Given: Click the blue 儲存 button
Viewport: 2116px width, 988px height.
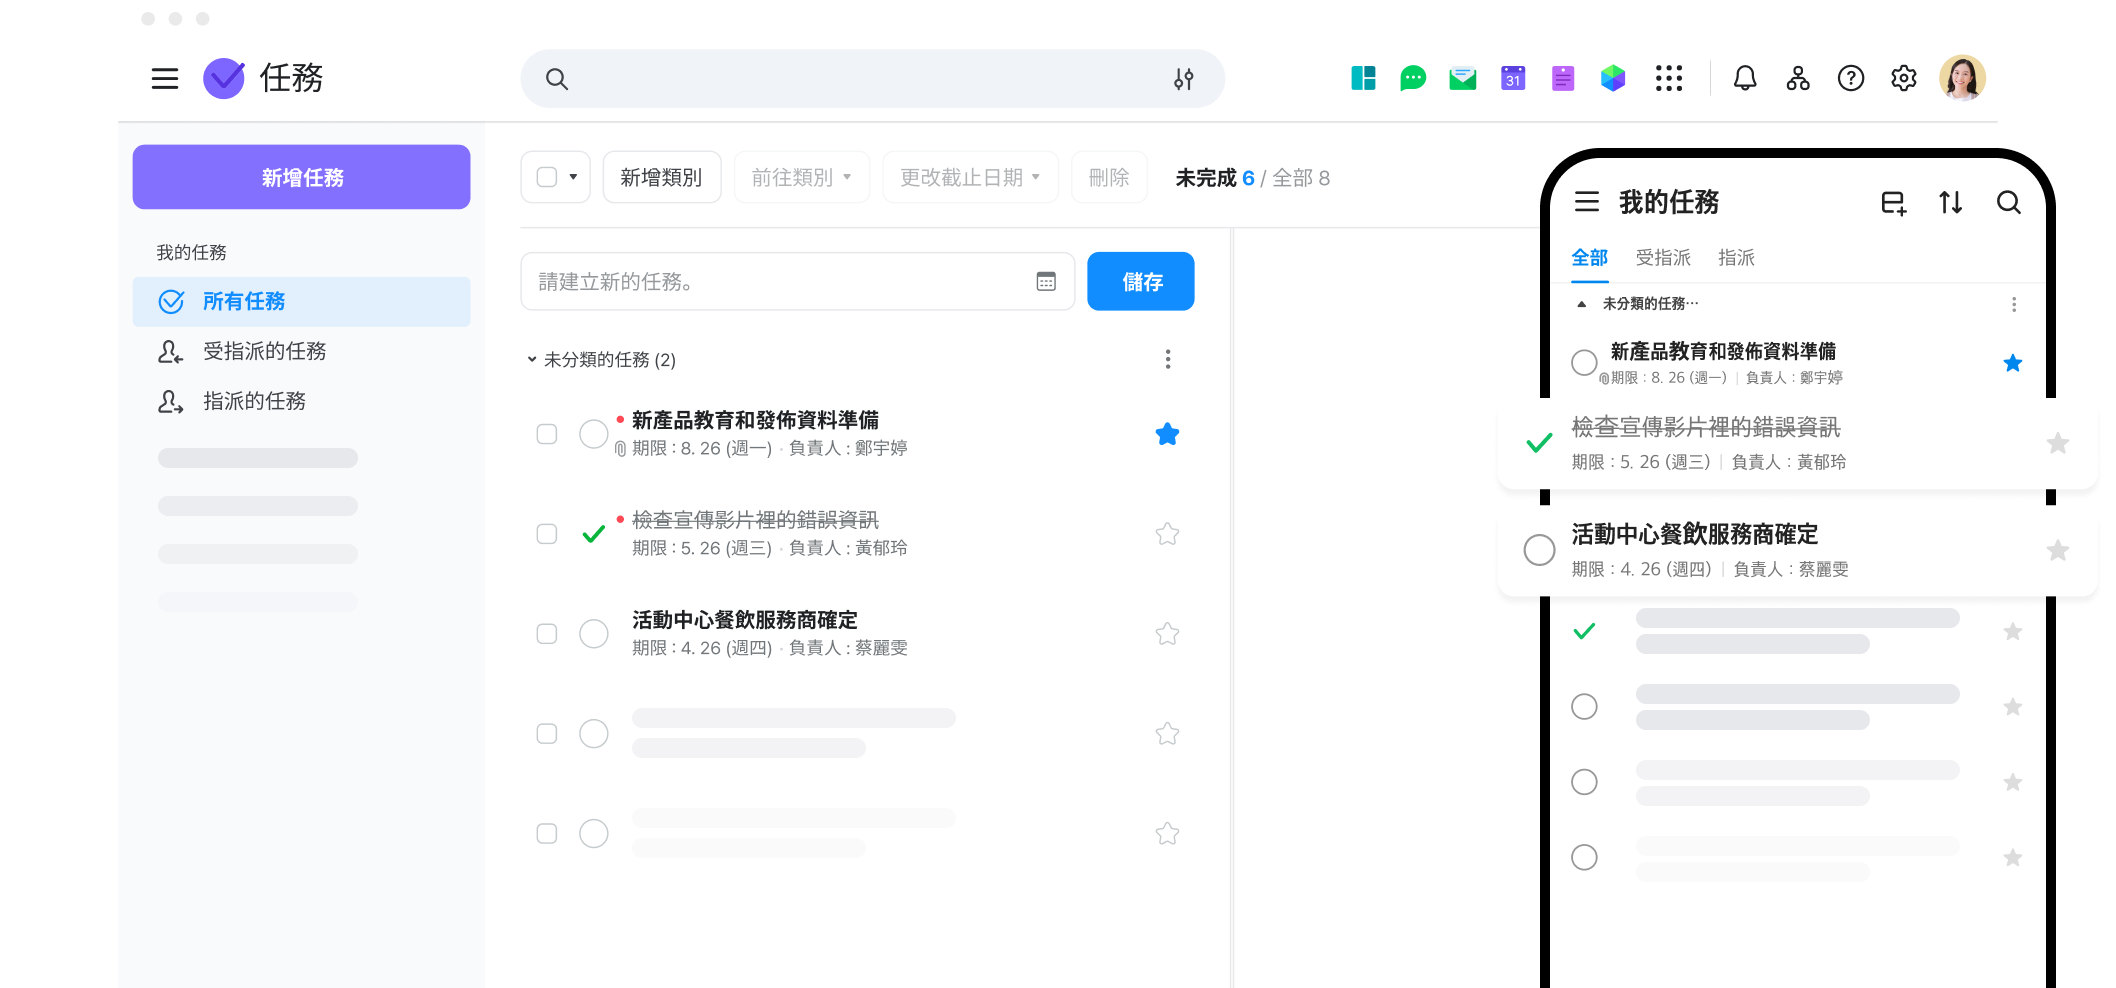Looking at the screenshot, I should point(1140,281).
